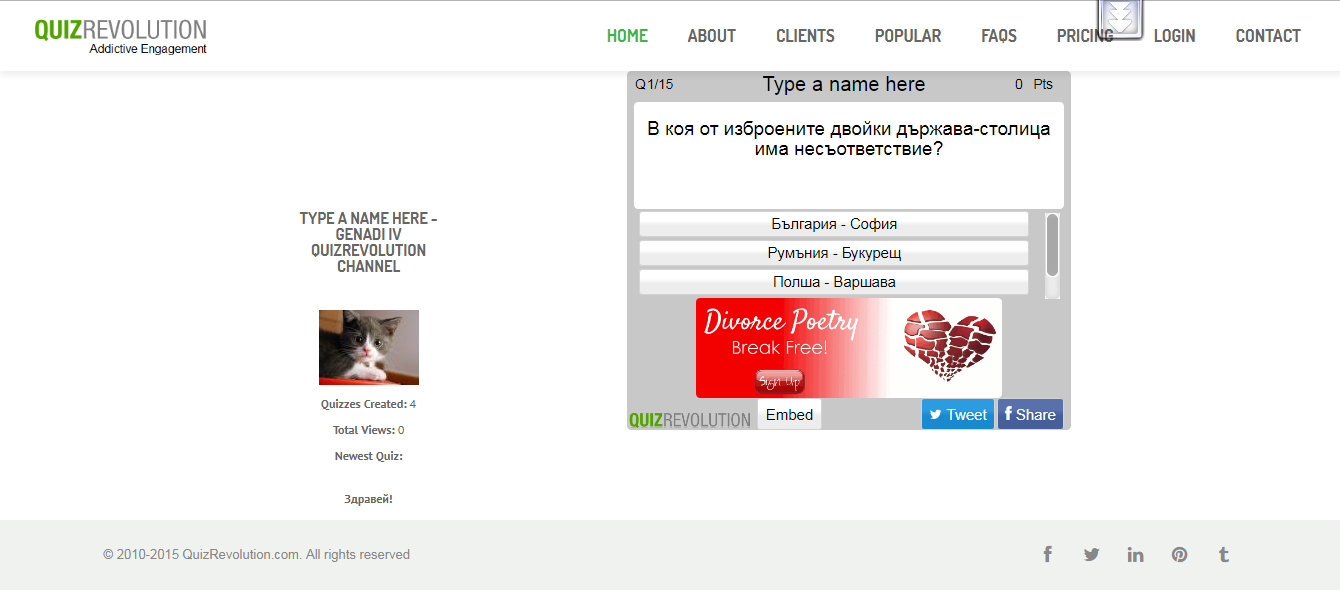Click the QuizRevolution logo in the header
Viewport: 1340px width, 590px height.
(x=120, y=36)
